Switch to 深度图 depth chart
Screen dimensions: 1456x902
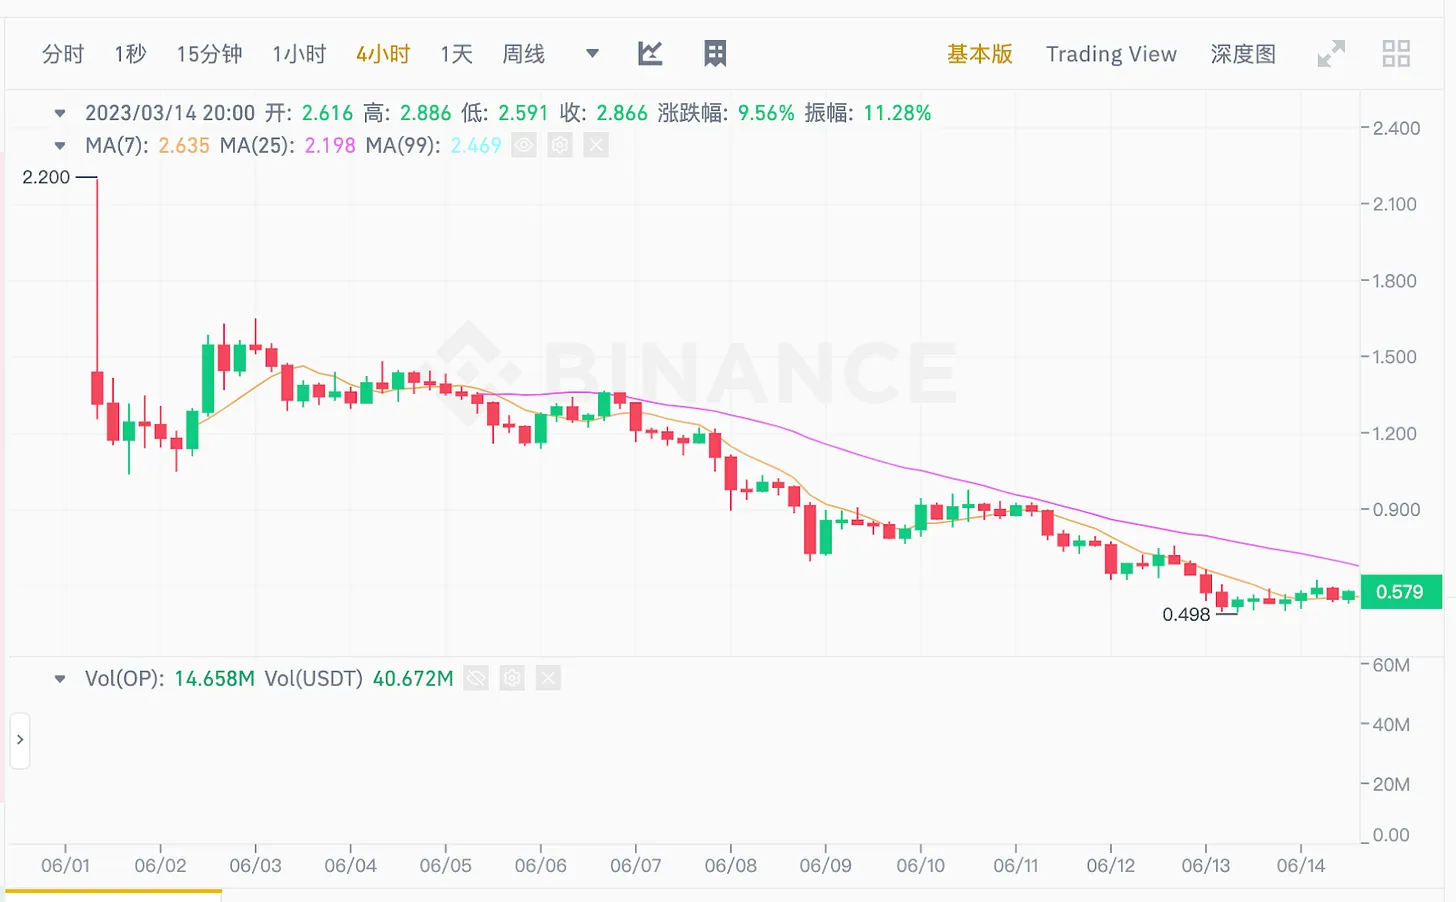[1243, 54]
